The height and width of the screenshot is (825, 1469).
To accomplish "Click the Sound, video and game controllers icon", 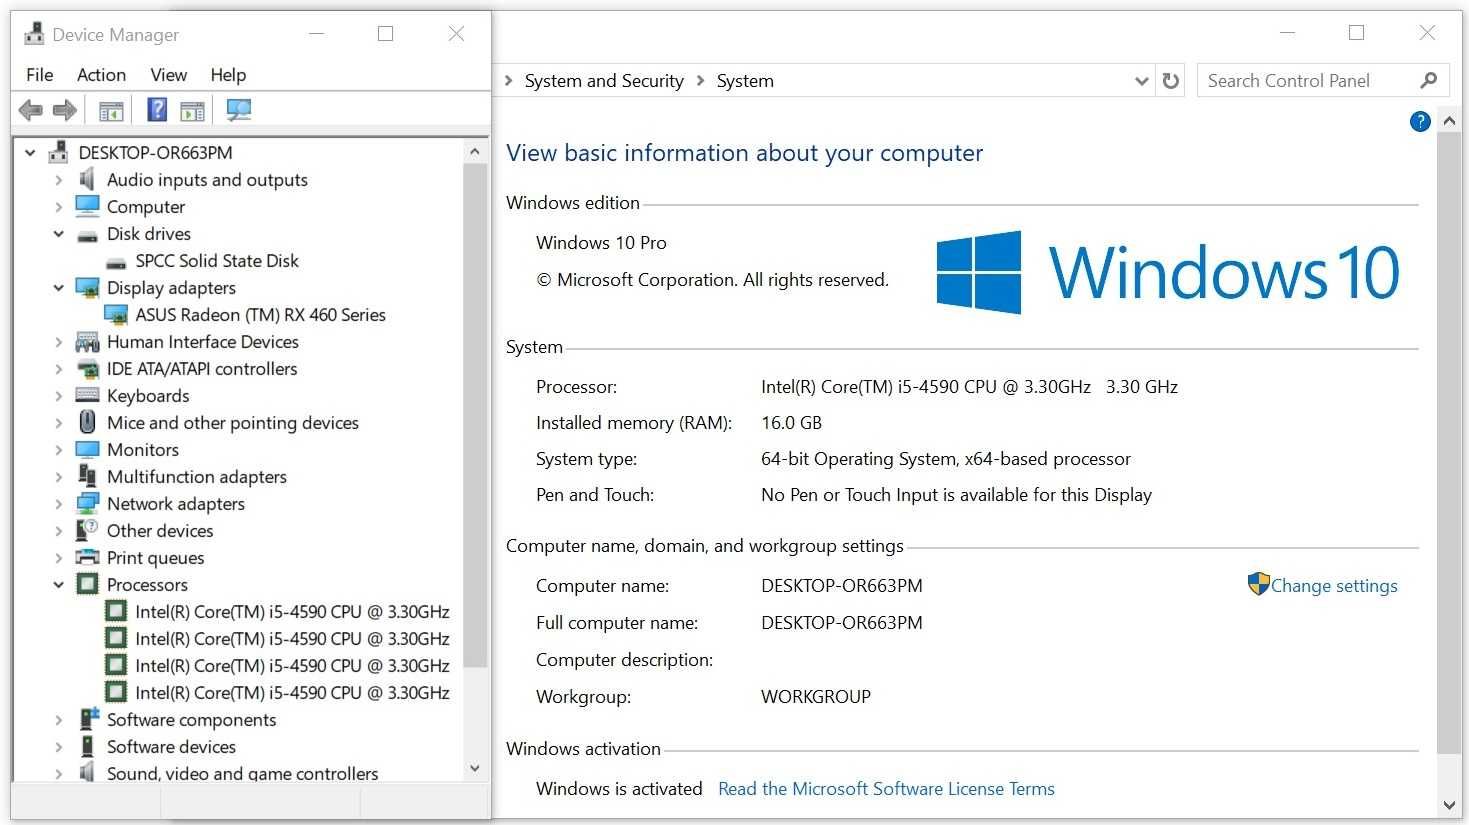I will click(x=87, y=772).
